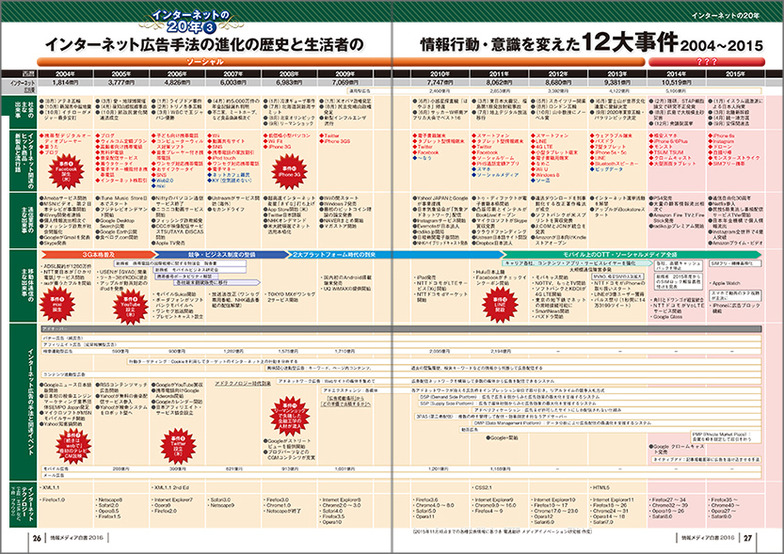Image resolution: width=784 pixels, height=554 pixels.
Task: Select the page number 27 footer
Action: point(748,538)
